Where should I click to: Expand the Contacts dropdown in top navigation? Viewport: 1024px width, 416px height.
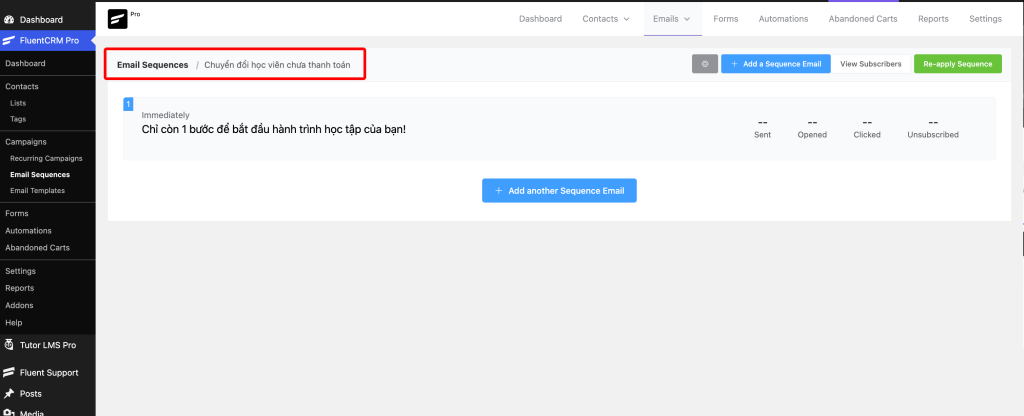(x=606, y=18)
